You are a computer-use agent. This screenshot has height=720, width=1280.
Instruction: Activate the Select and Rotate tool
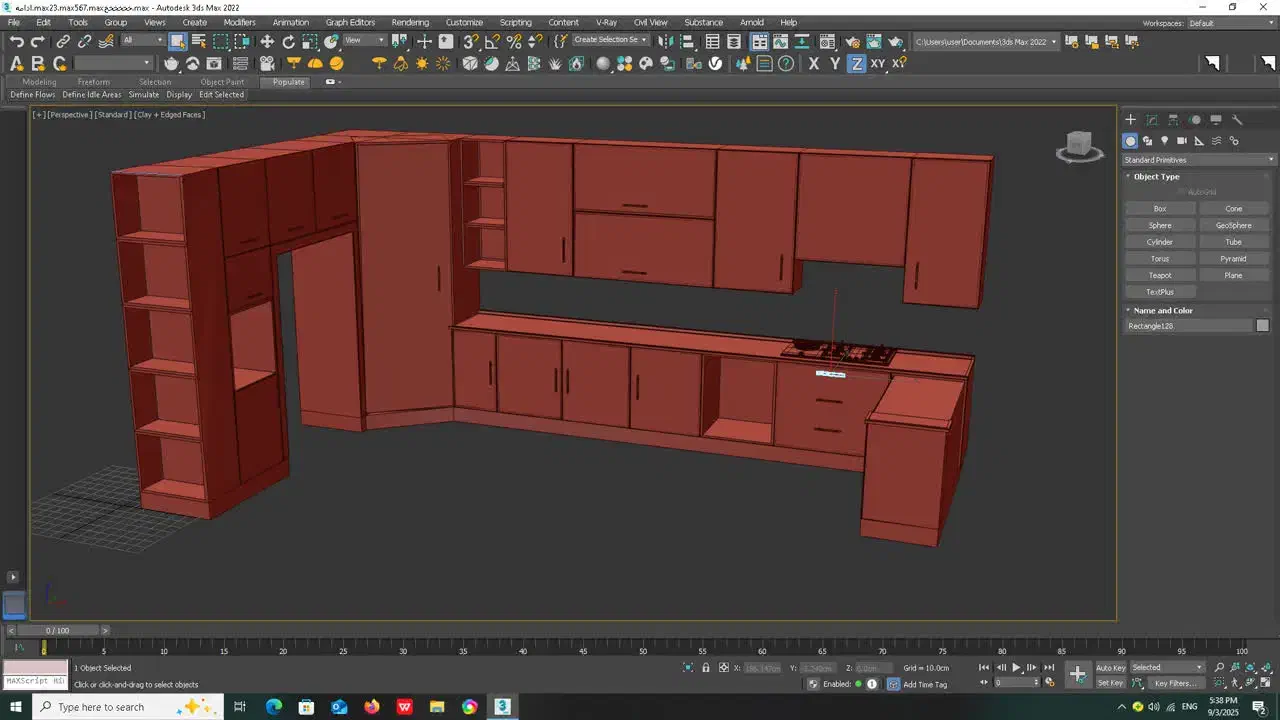pos(289,41)
